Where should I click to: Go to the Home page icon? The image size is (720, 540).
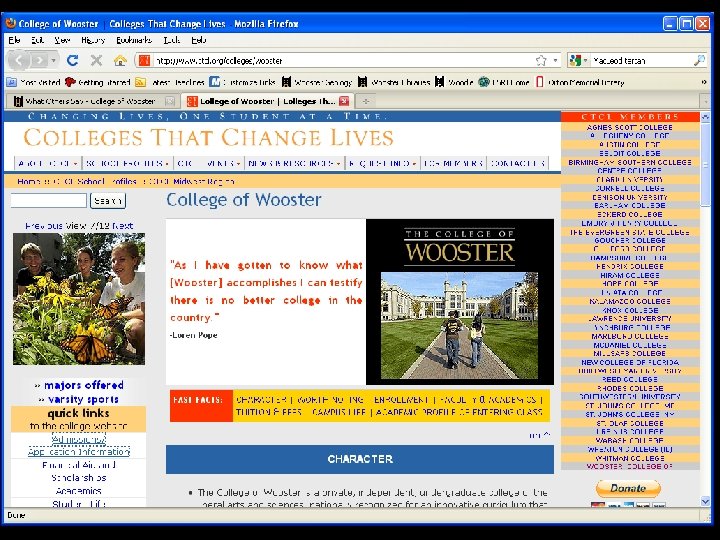point(120,60)
